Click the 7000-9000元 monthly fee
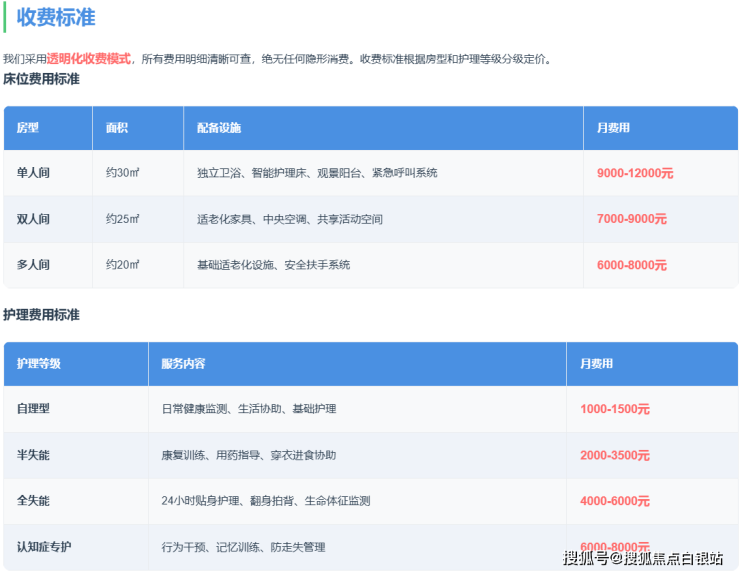This screenshot has width=740, height=574. 631,219
